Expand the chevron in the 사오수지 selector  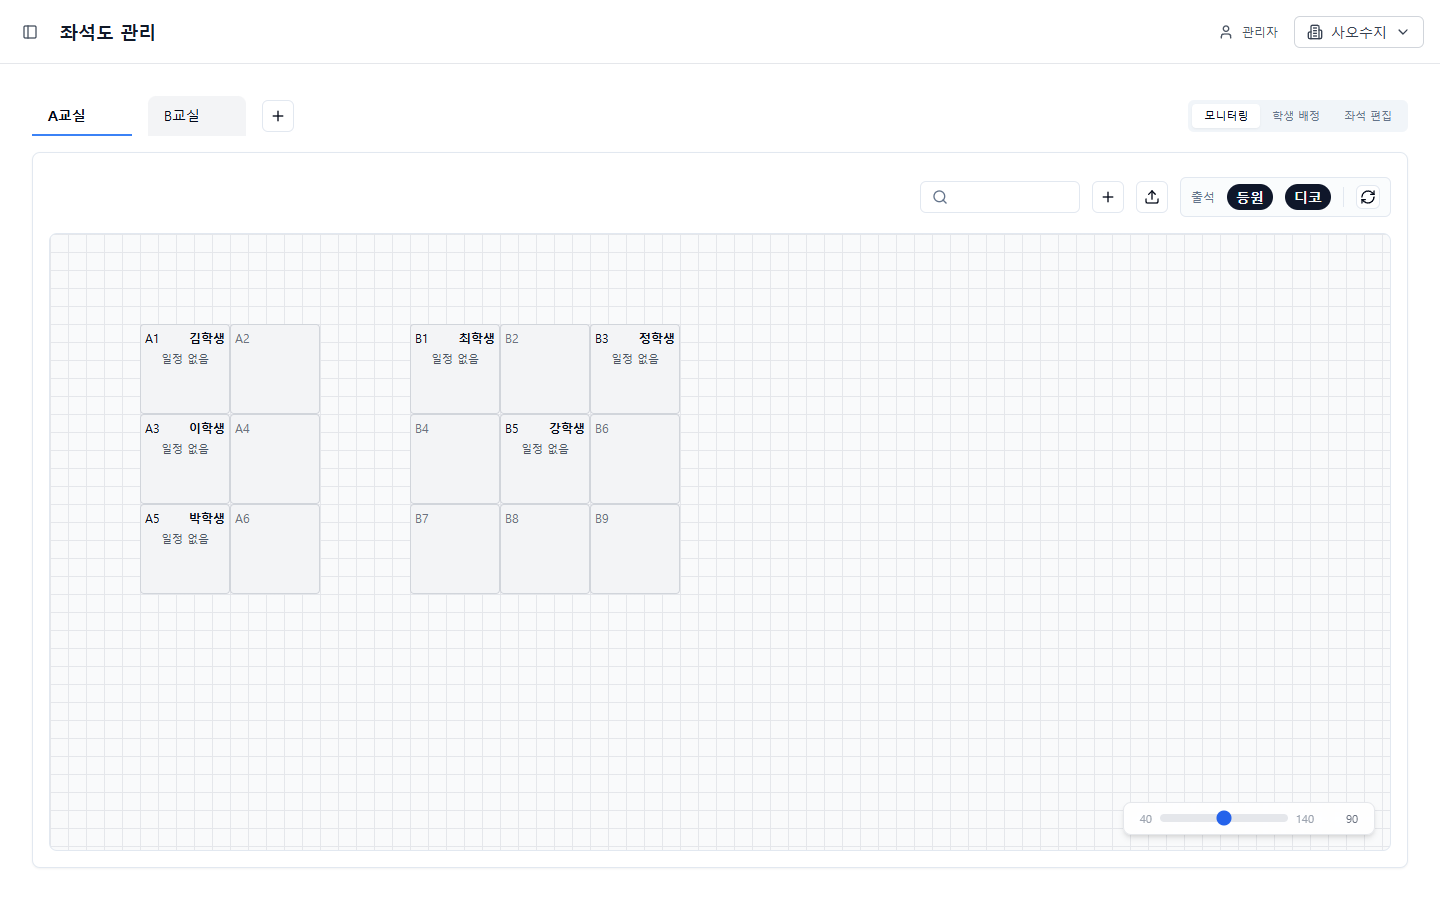click(1403, 32)
